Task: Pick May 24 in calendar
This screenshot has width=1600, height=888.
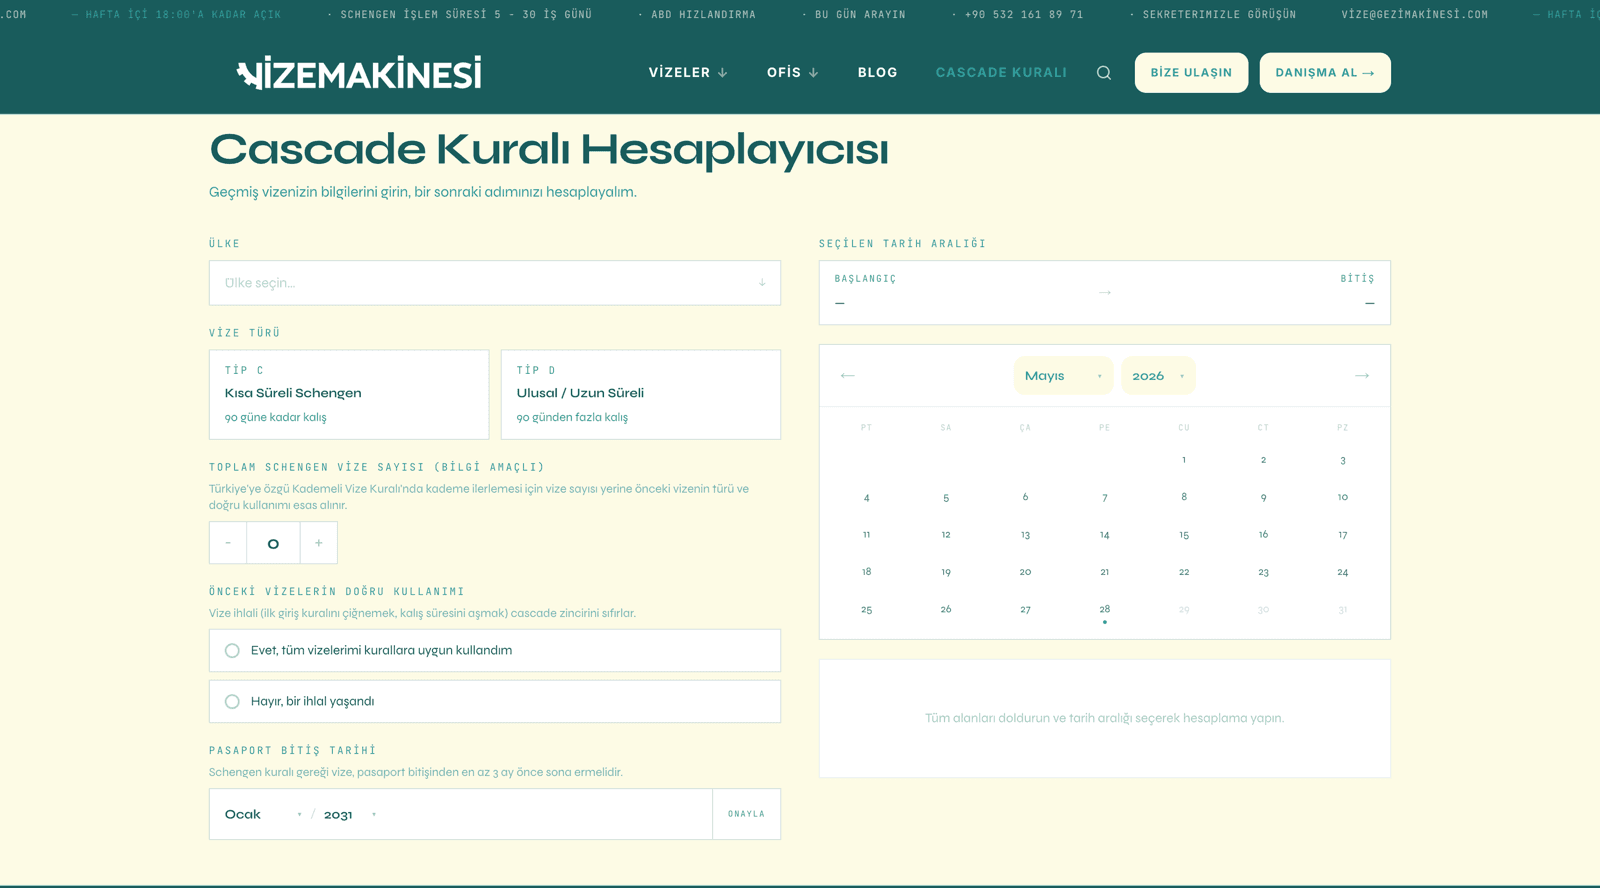Action: 1343,572
